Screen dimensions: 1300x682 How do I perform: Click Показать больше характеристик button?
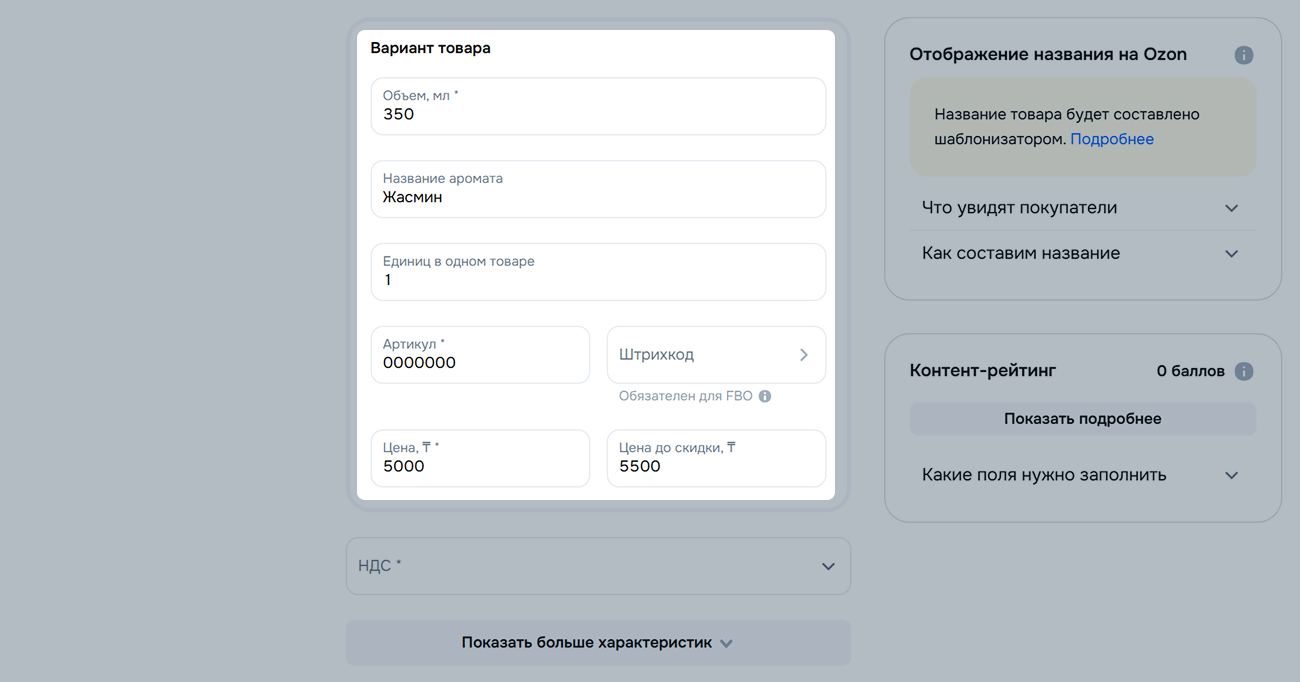tap(598, 643)
